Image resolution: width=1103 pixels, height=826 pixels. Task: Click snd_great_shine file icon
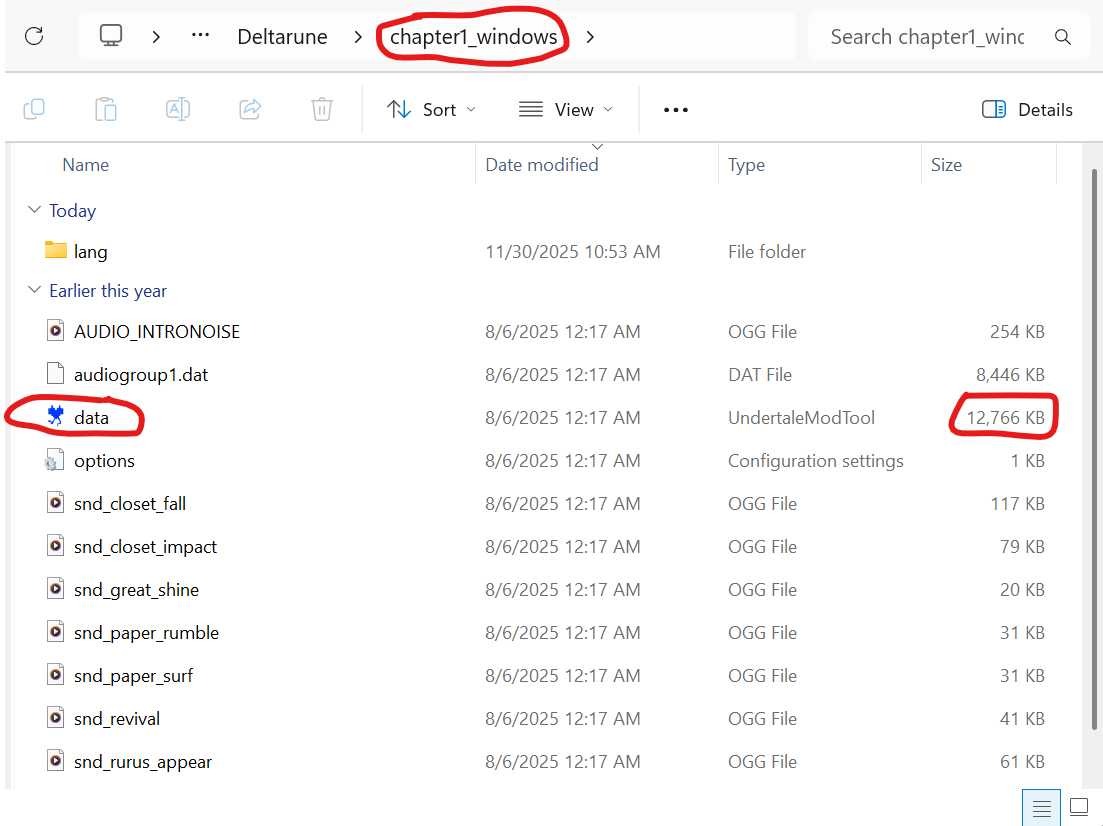pyautogui.click(x=56, y=588)
